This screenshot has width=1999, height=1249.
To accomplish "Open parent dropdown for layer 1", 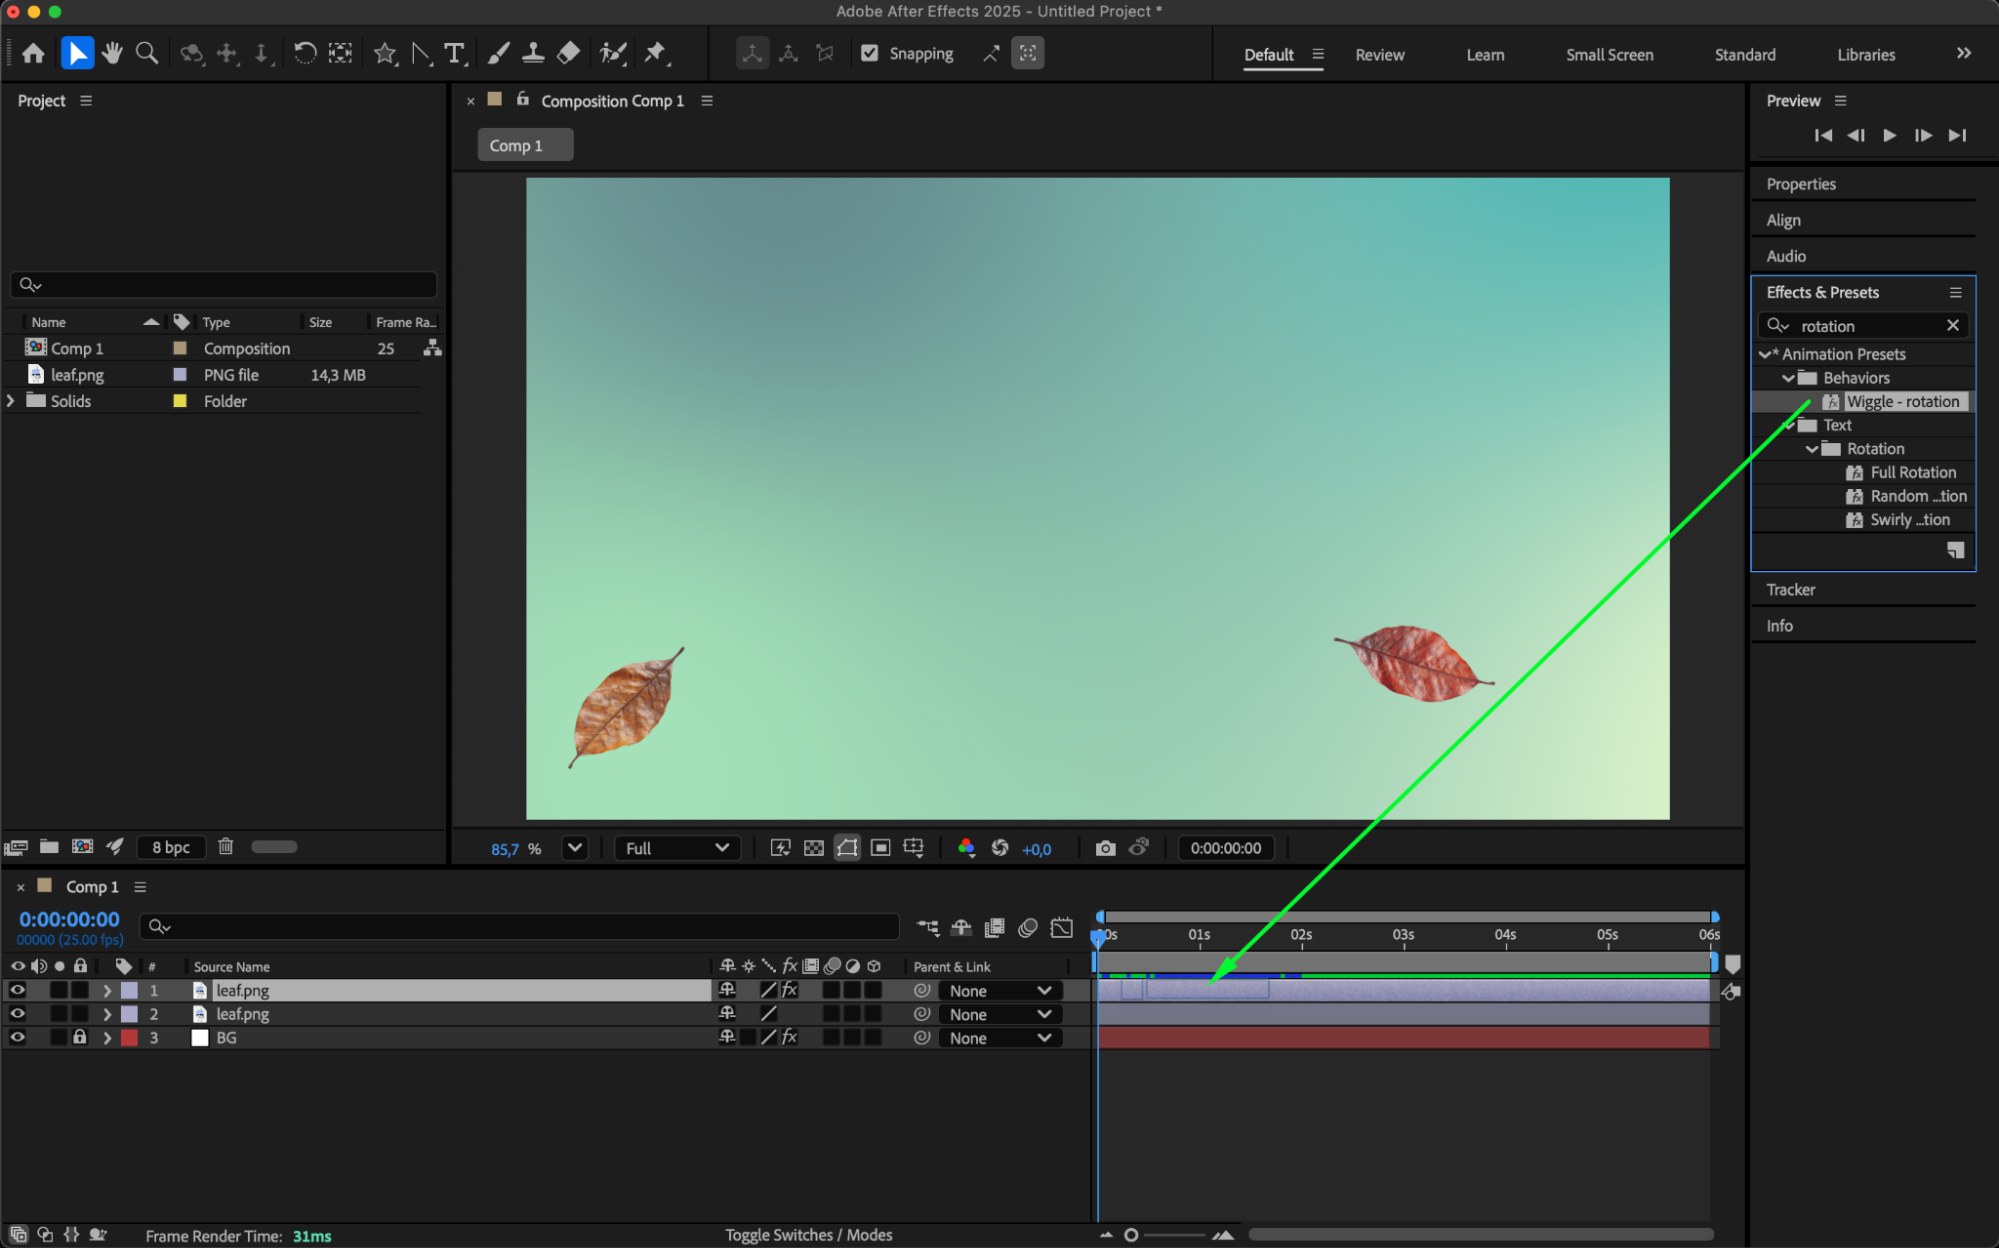I will [998, 990].
